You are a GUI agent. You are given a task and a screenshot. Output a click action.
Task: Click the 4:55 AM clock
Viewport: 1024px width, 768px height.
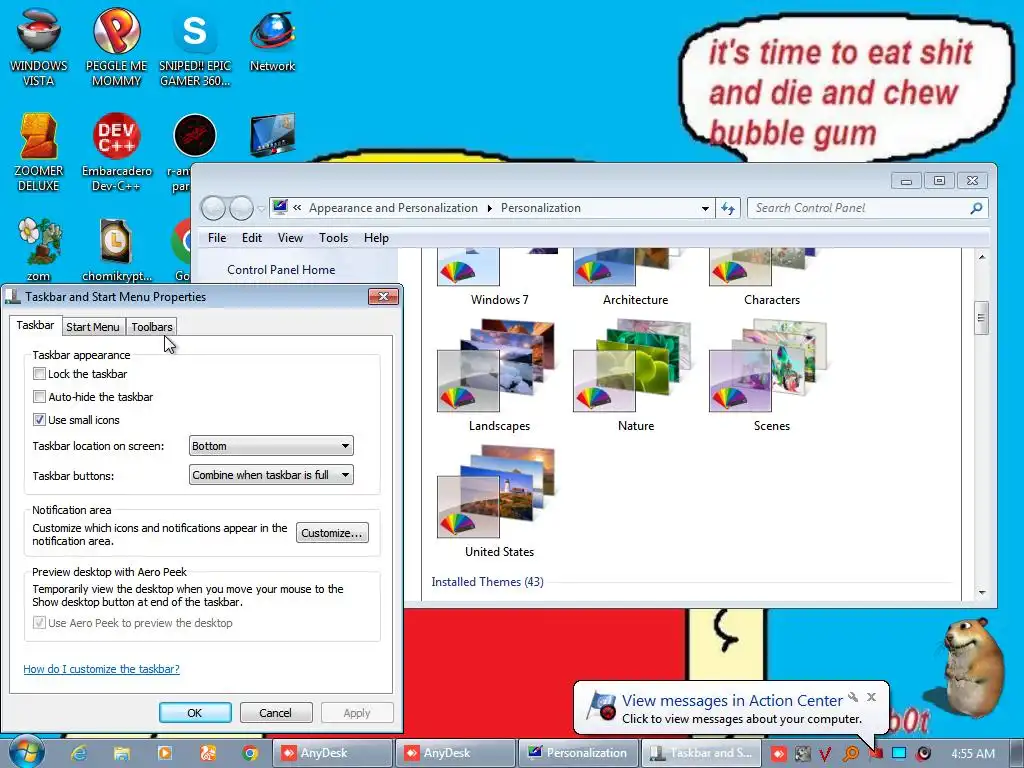click(x=973, y=754)
